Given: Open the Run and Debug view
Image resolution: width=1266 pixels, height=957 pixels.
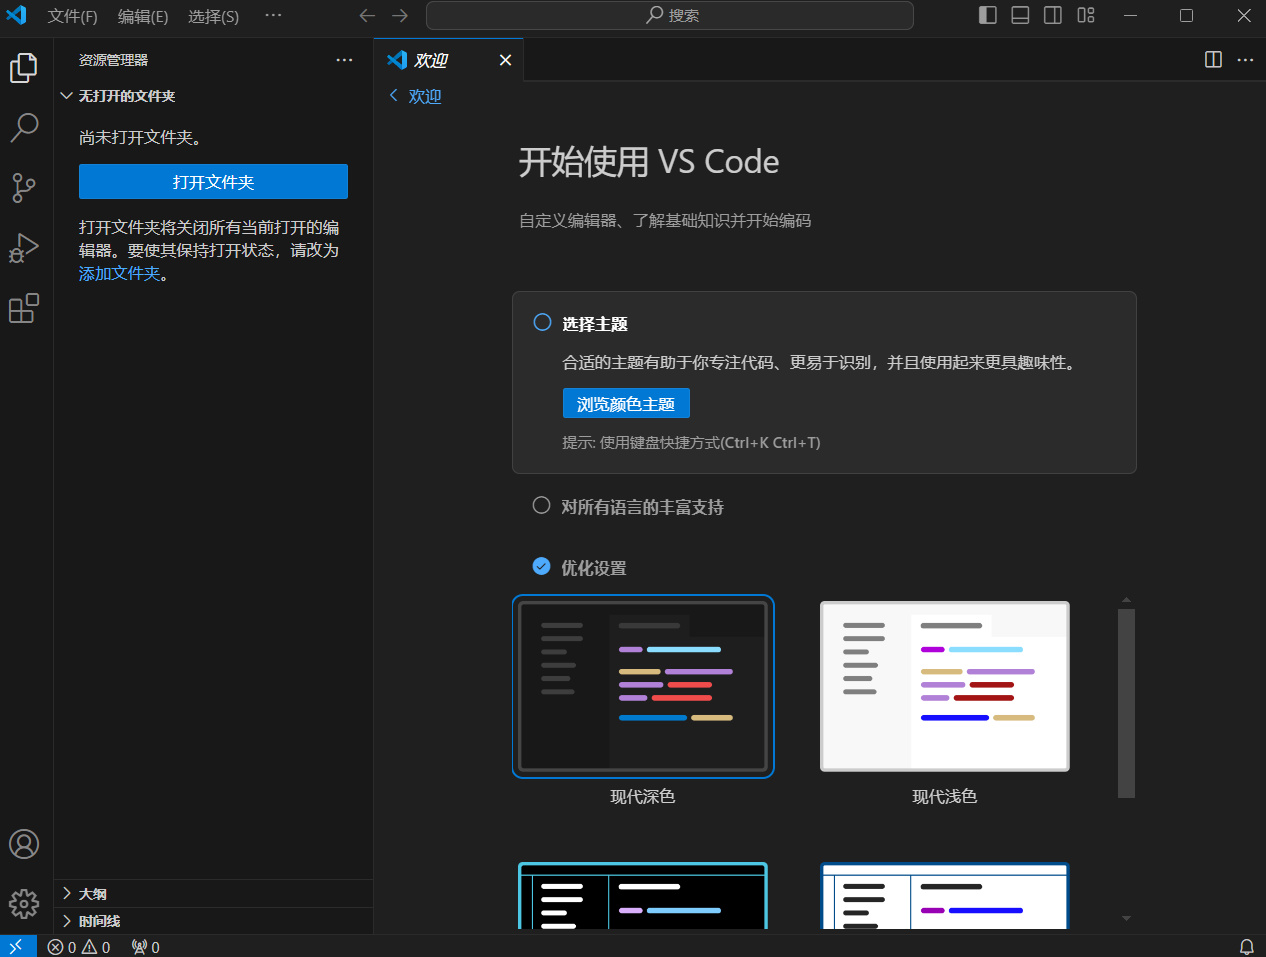Looking at the screenshot, I should pos(24,247).
